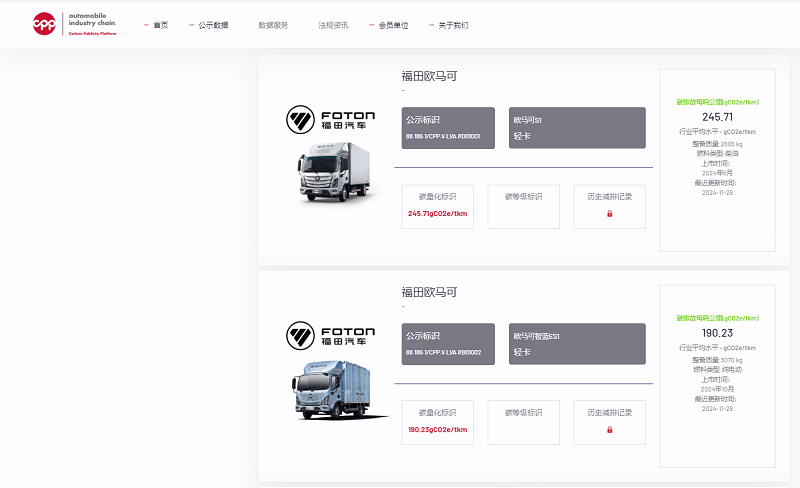Click the white 欧马可S1 truck image
Viewport: 800px width, 488px height.
[335, 173]
